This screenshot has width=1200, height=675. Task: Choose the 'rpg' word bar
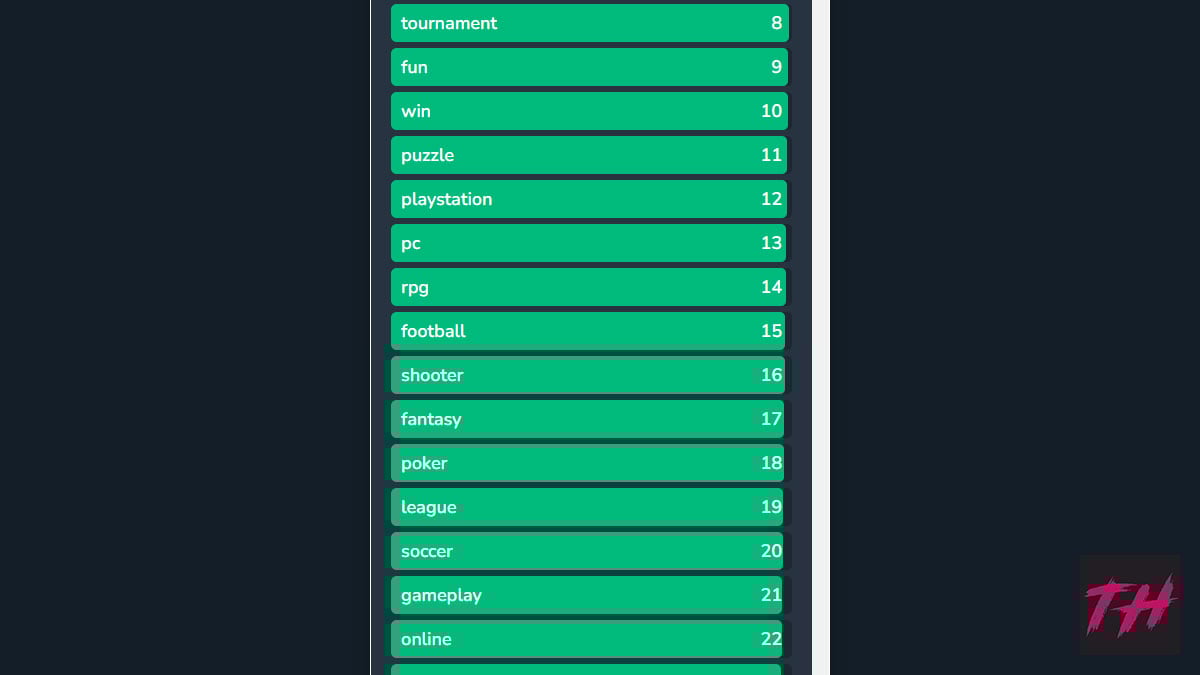(x=588, y=287)
